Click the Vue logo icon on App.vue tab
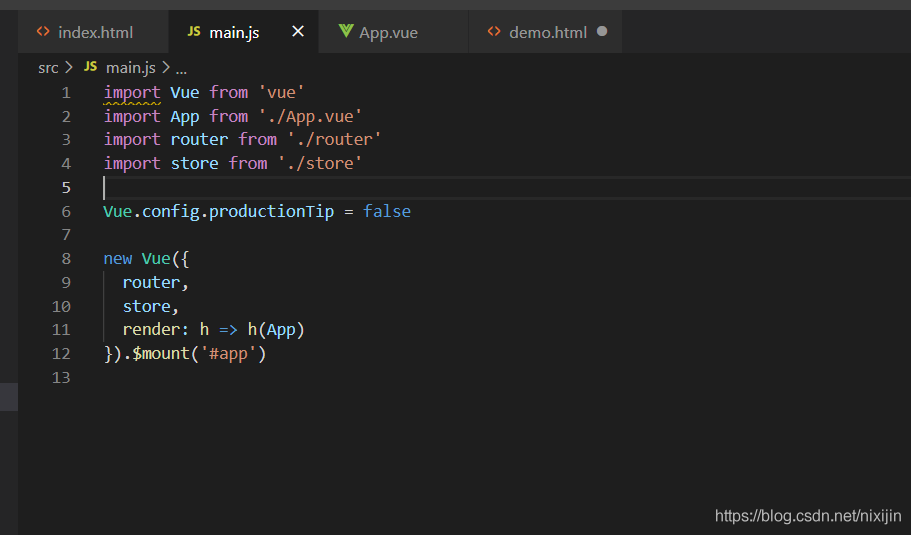Screen dimensions: 911x535 [346, 31]
